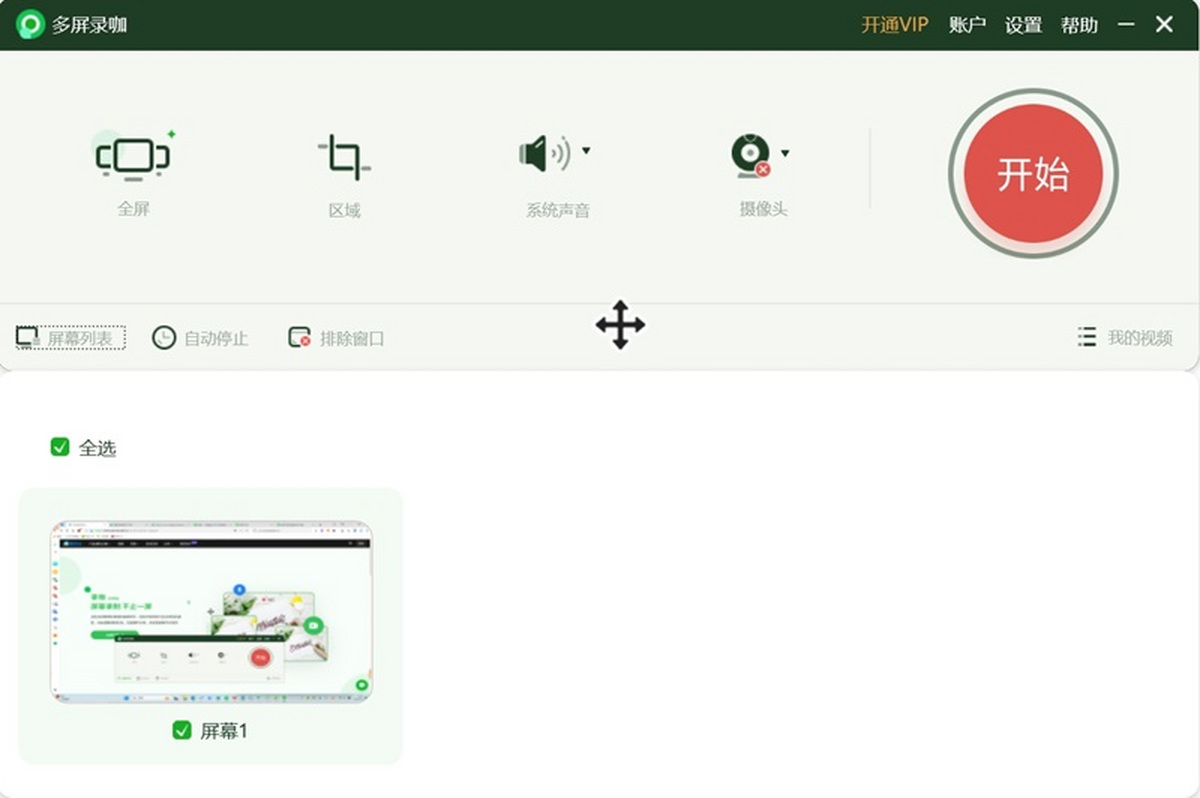Expand the 系统声音 dropdown arrow
Viewport: 1200px width, 798px height.
586,151
